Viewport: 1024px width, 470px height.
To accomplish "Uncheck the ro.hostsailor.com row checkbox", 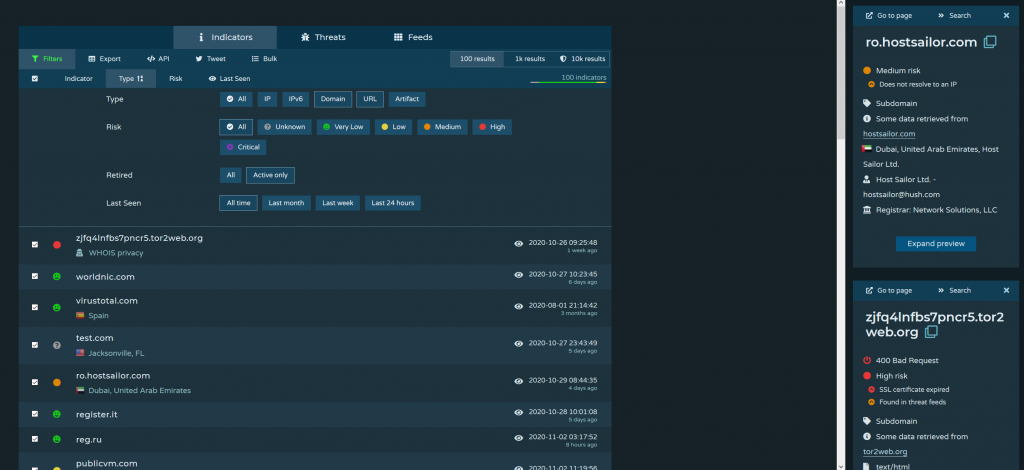I will click(35, 383).
